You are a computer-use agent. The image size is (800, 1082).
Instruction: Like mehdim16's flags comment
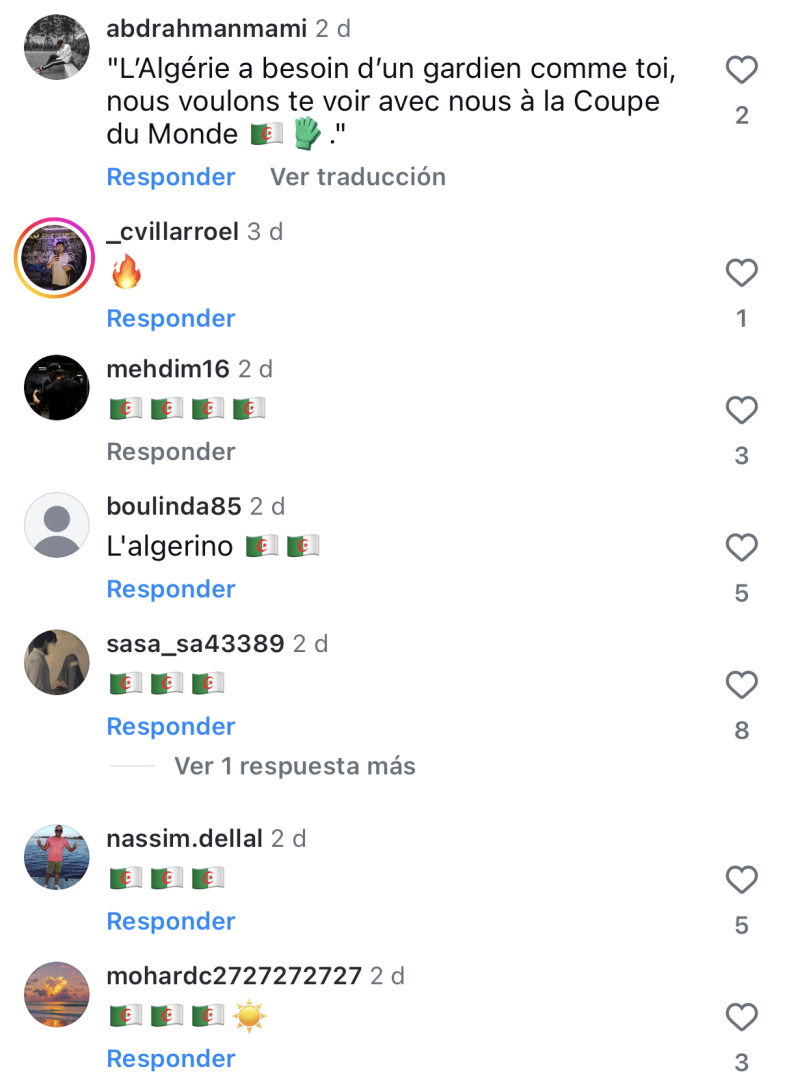coord(741,410)
